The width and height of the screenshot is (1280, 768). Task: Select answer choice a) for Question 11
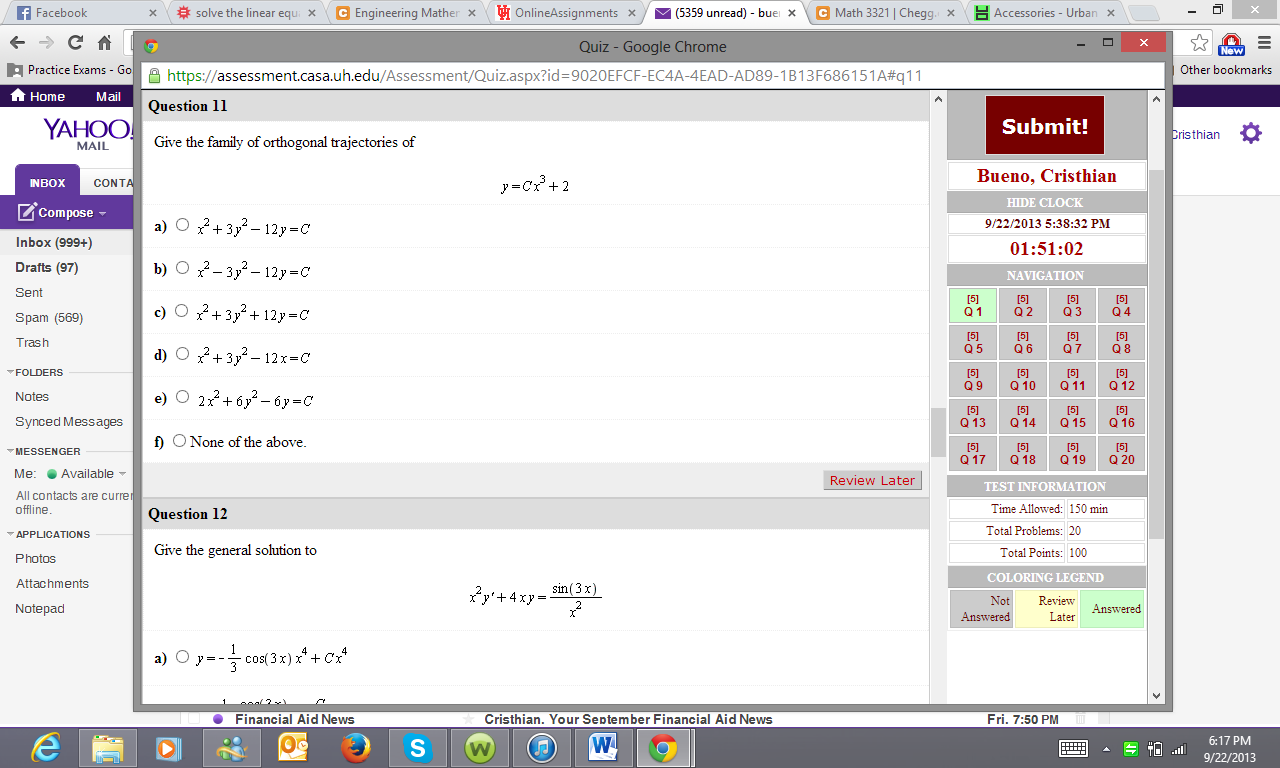(182, 225)
